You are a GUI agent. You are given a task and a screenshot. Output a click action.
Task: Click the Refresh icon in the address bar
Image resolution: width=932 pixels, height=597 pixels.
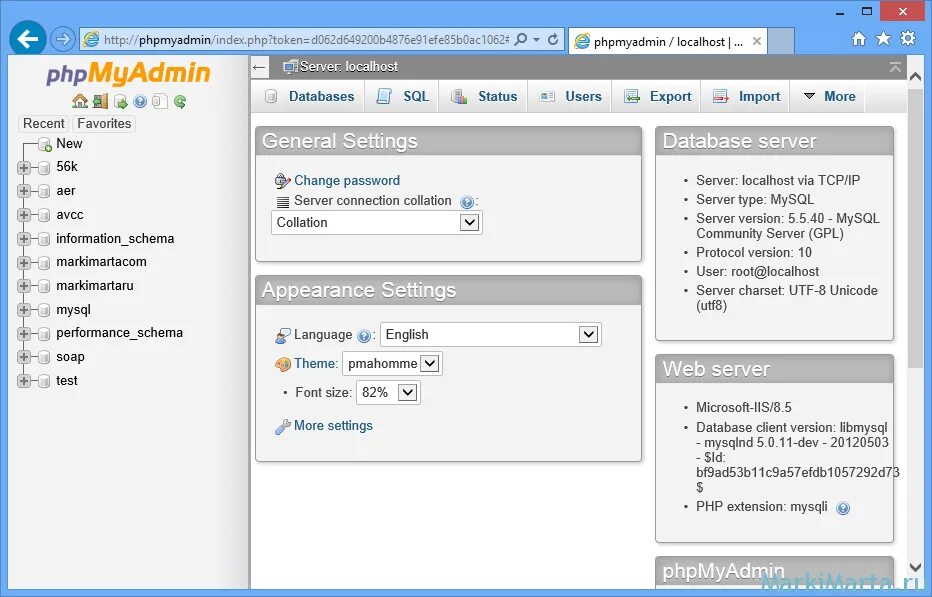[x=553, y=39]
